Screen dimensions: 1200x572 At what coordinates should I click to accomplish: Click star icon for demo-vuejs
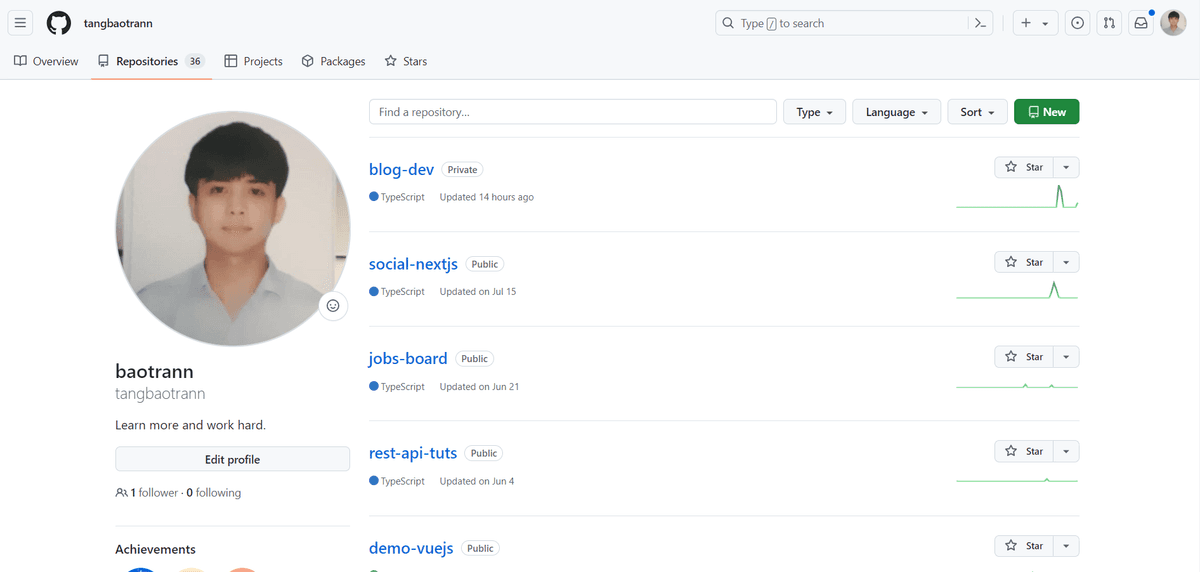tap(1011, 546)
